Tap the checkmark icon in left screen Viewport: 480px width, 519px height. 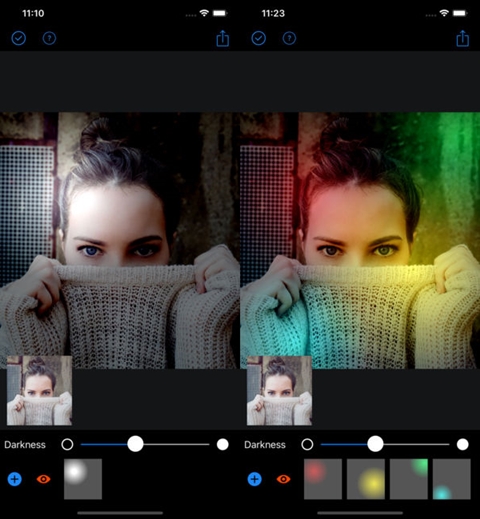[x=19, y=38]
